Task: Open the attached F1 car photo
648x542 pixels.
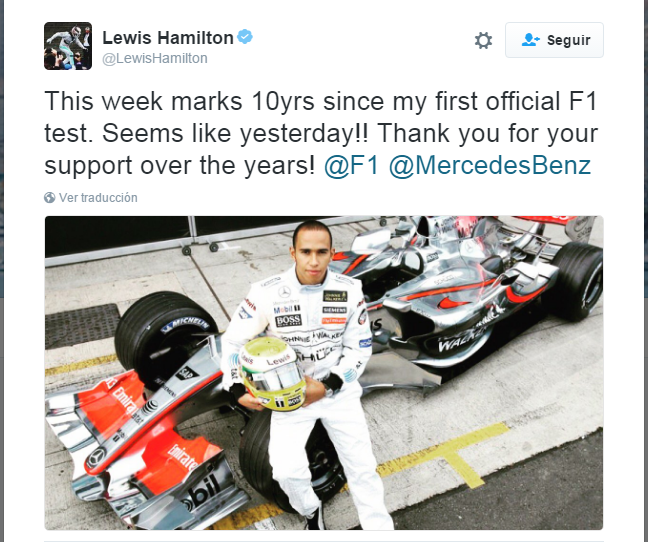Action: 324,373
